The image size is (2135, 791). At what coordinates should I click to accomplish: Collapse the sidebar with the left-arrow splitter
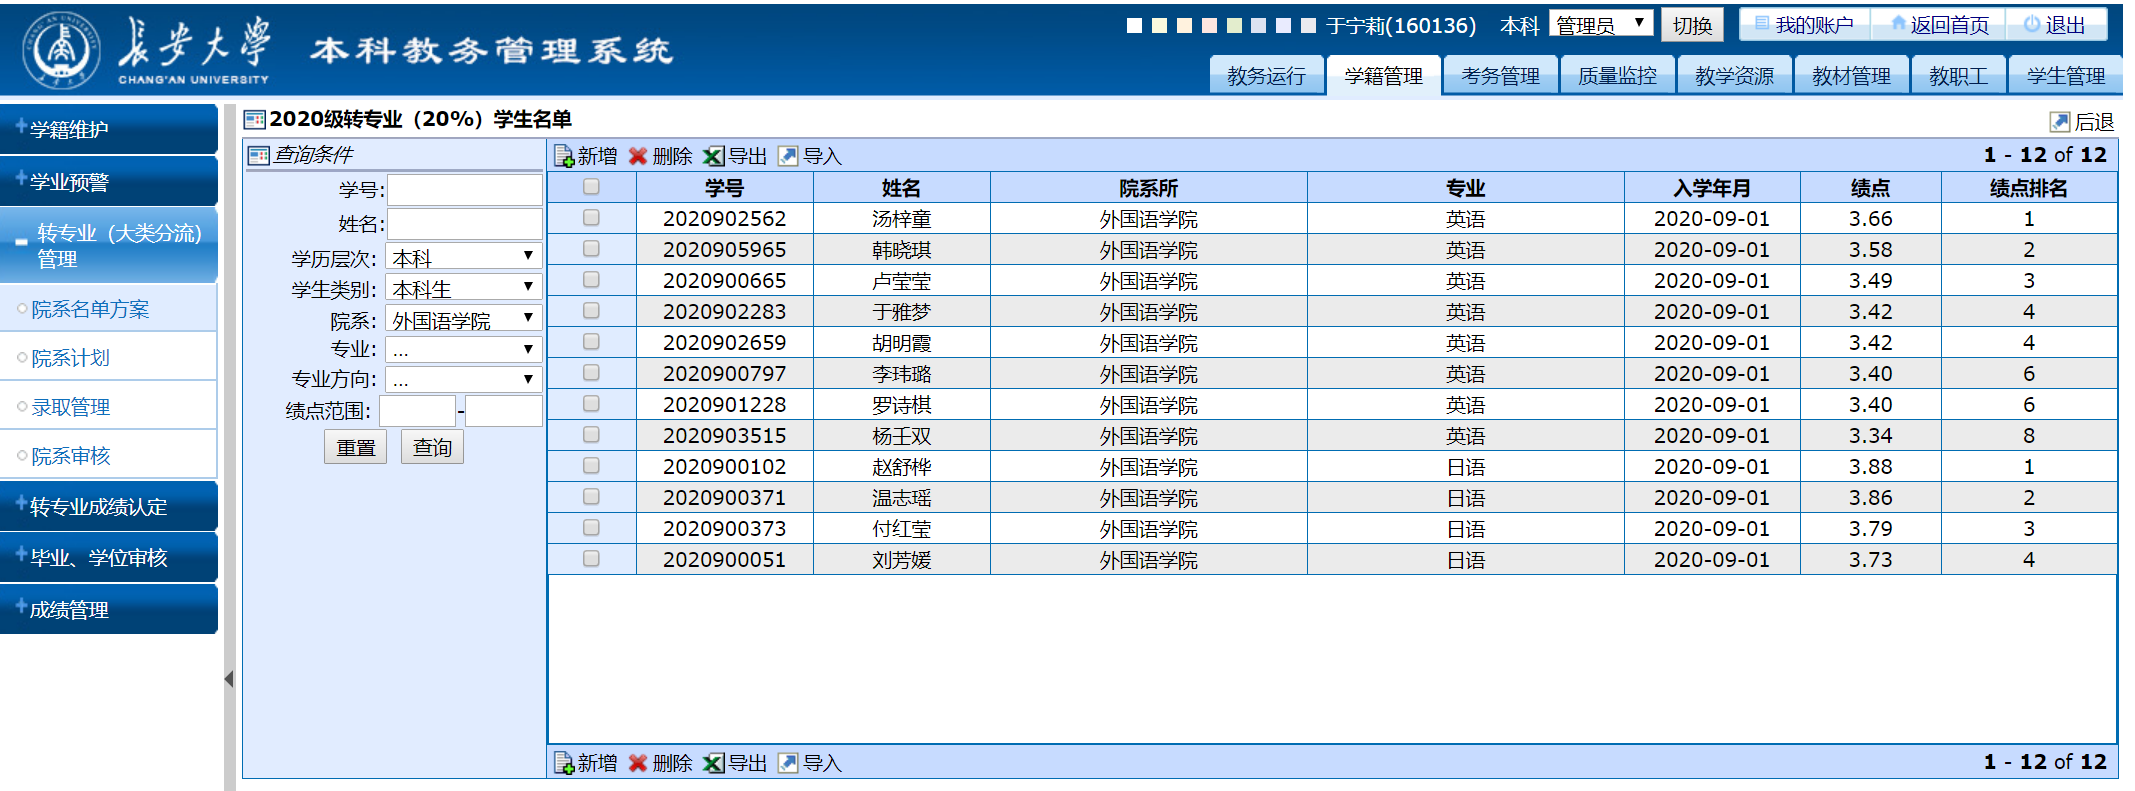[x=229, y=679]
